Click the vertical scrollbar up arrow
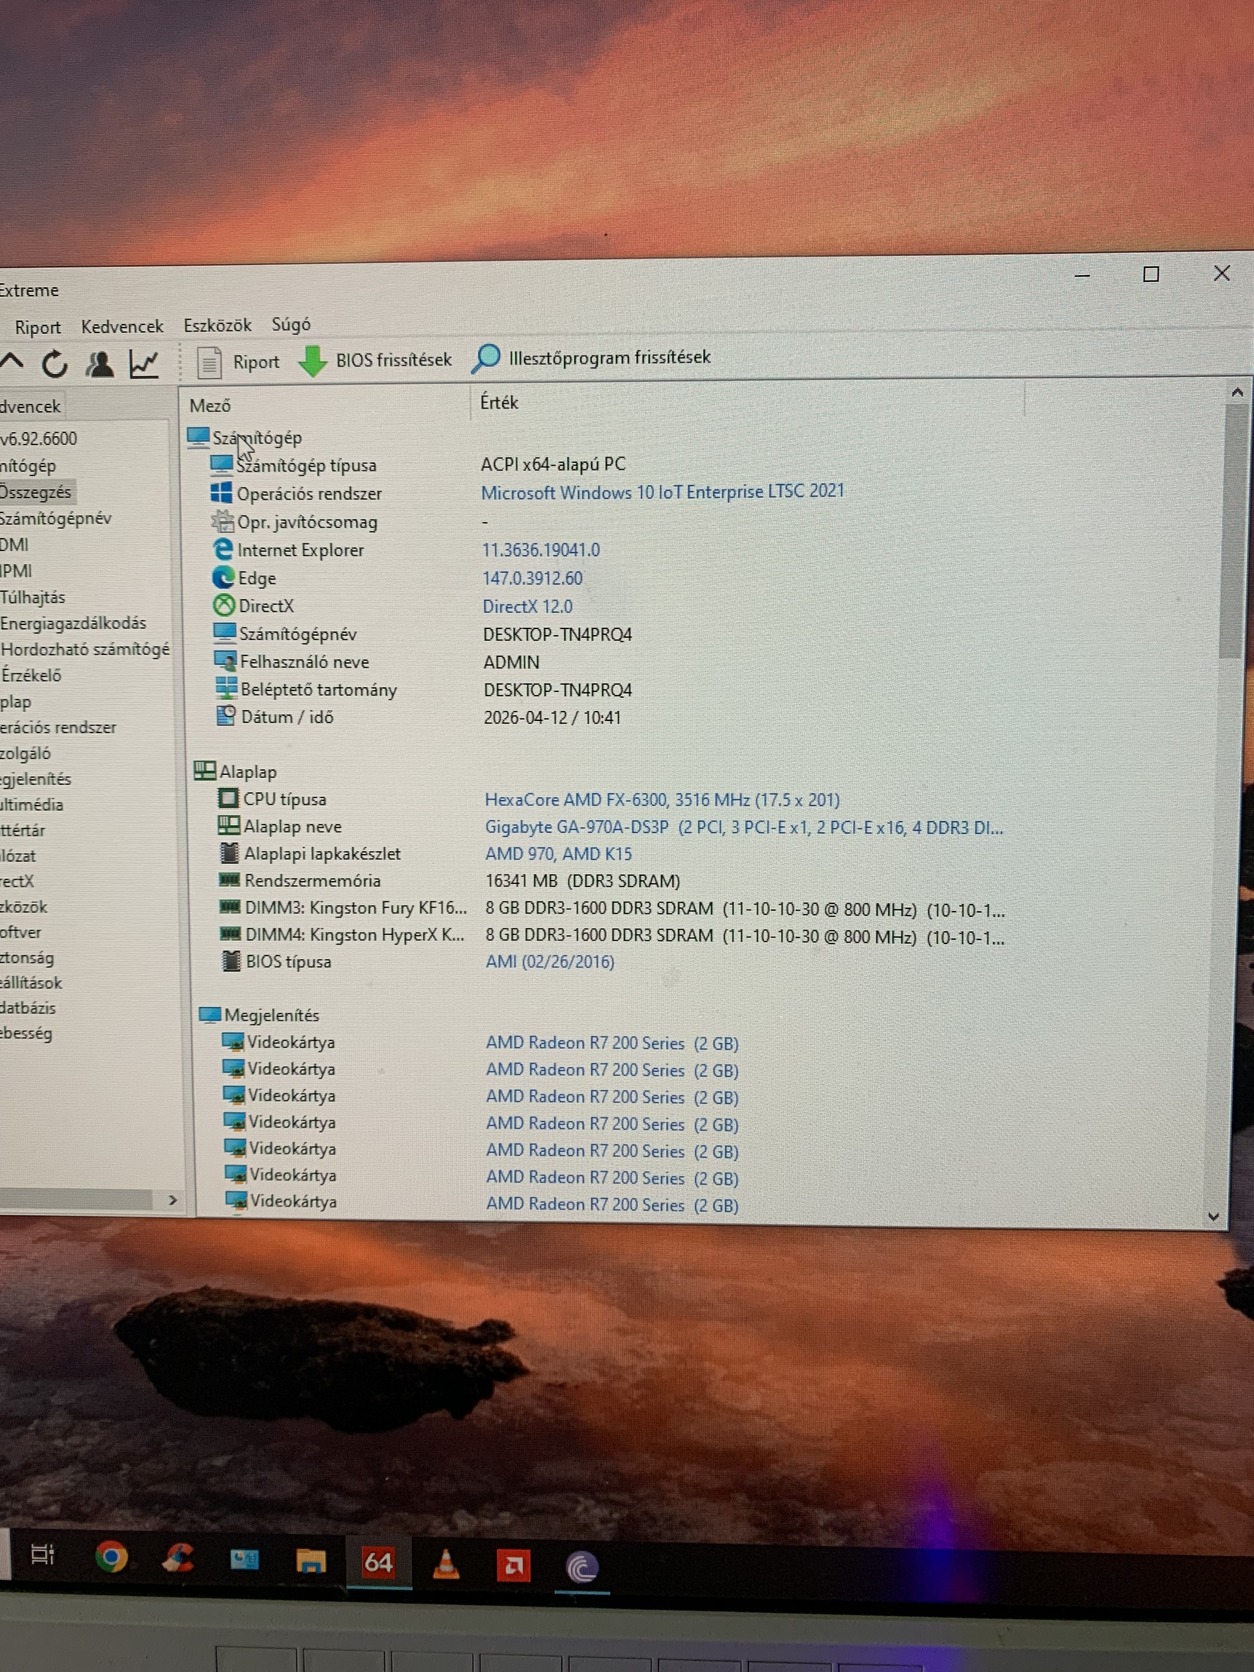1254x1672 pixels. pos(1237,393)
